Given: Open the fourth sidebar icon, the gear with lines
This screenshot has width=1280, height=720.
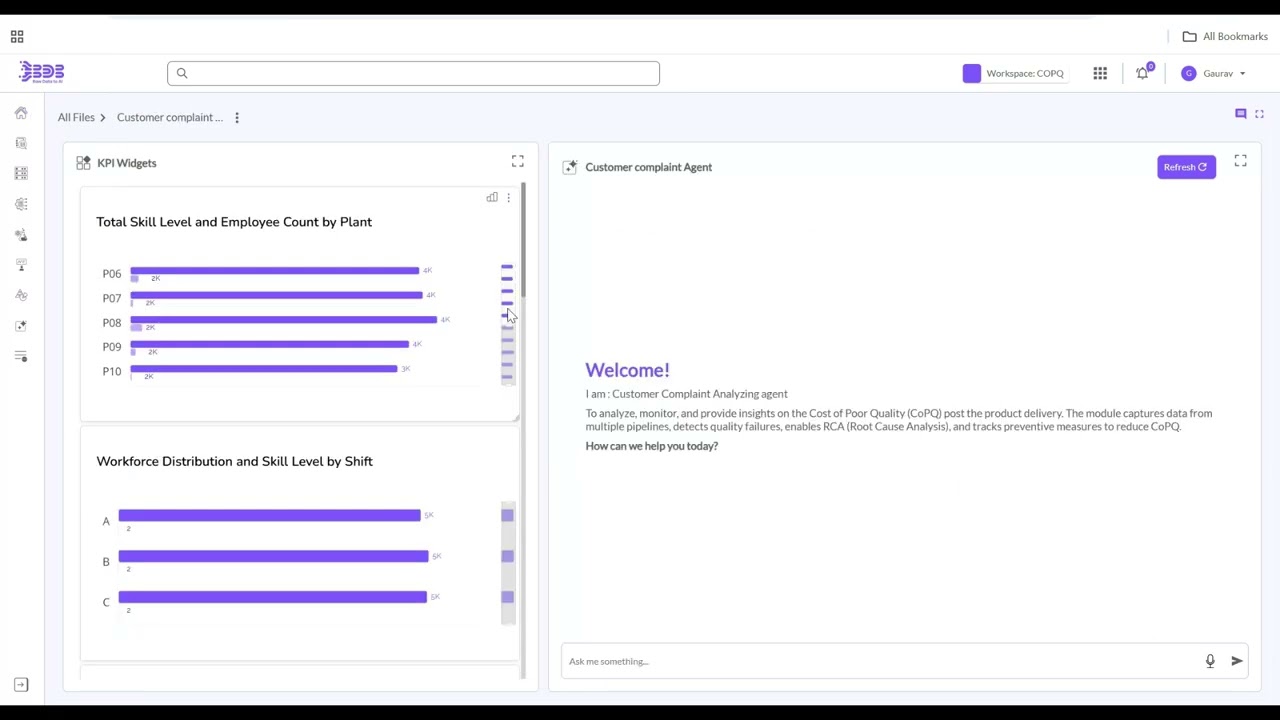Looking at the screenshot, I should 21,204.
